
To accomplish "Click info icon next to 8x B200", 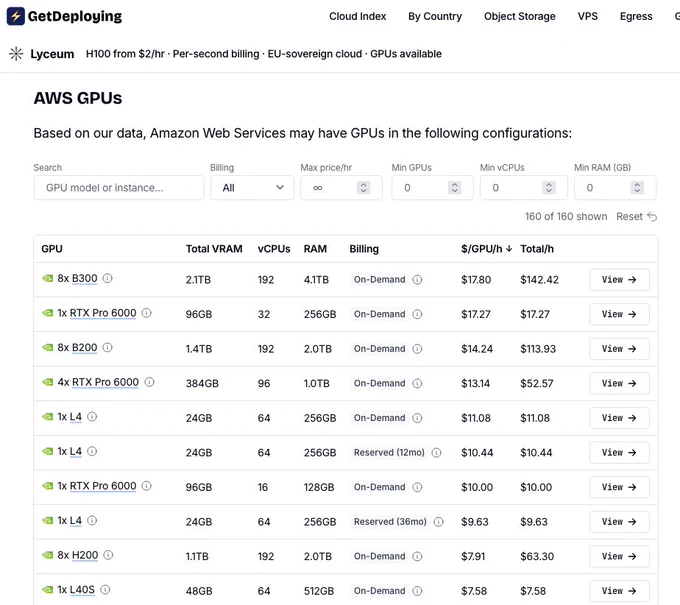I will [x=108, y=347].
